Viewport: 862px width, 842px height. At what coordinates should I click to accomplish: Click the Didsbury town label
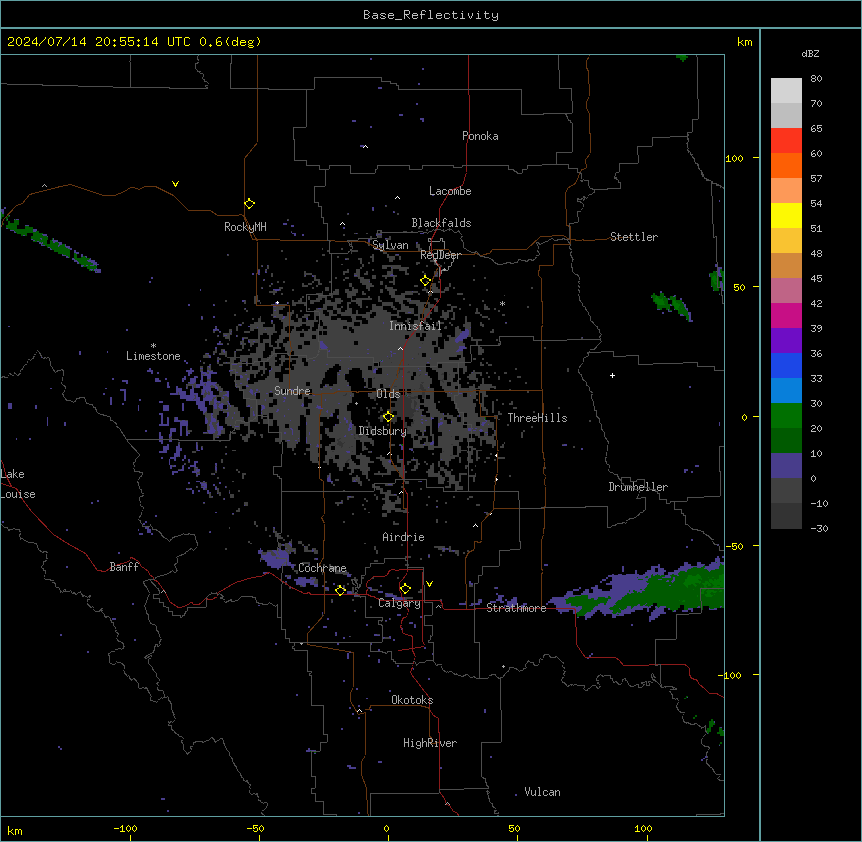pyautogui.click(x=383, y=431)
